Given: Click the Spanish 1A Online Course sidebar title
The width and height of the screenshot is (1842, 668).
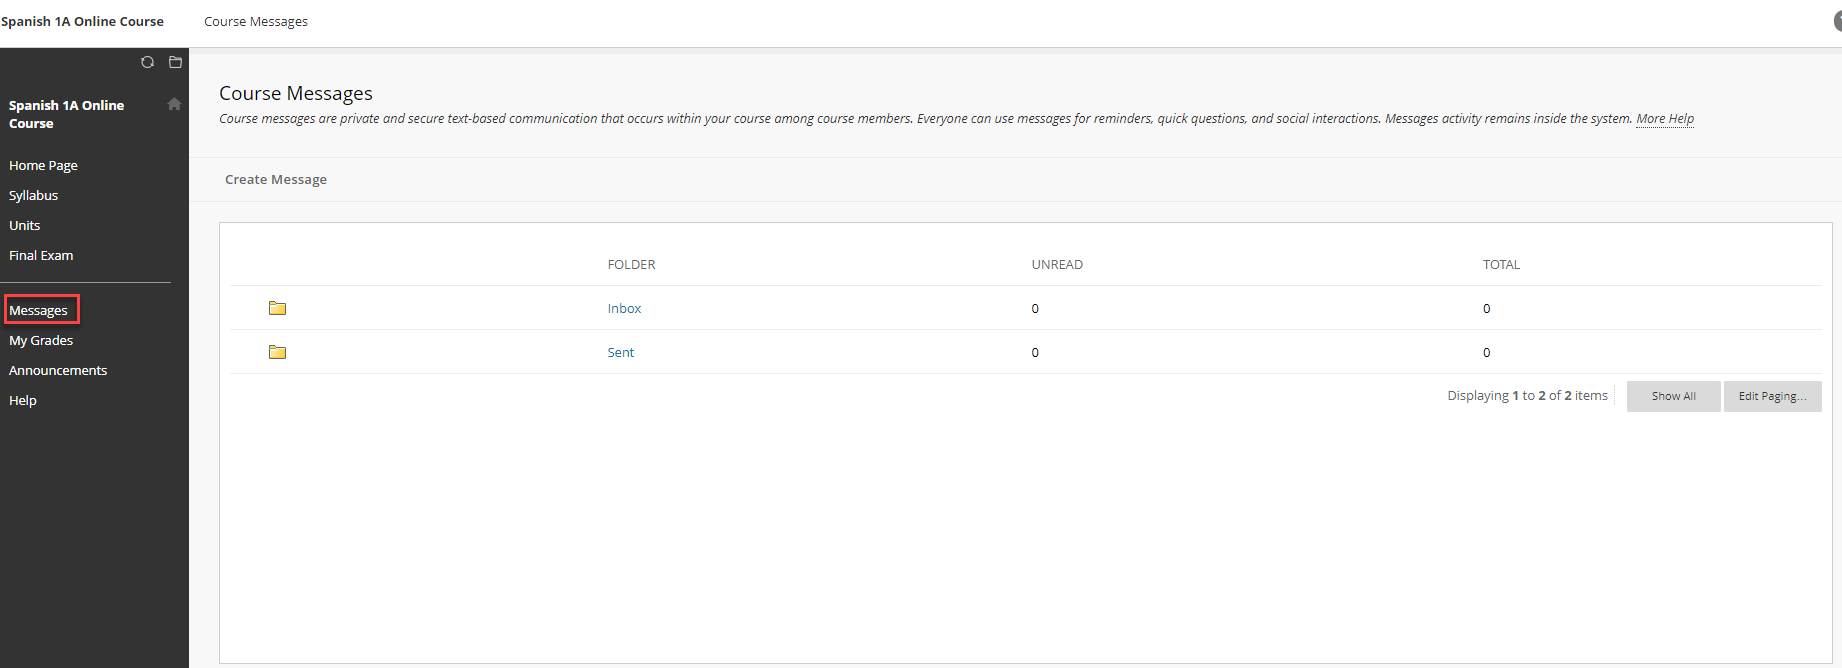Looking at the screenshot, I should 66,114.
